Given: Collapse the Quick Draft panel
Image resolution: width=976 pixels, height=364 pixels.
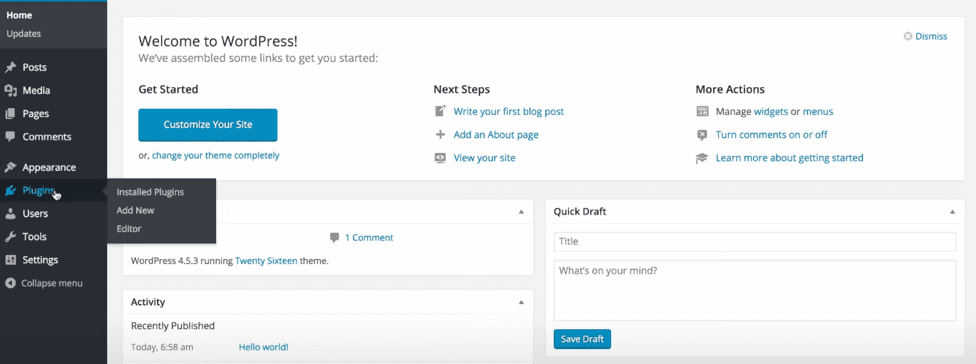Looking at the screenshot, I should click(x=952, y=212).
